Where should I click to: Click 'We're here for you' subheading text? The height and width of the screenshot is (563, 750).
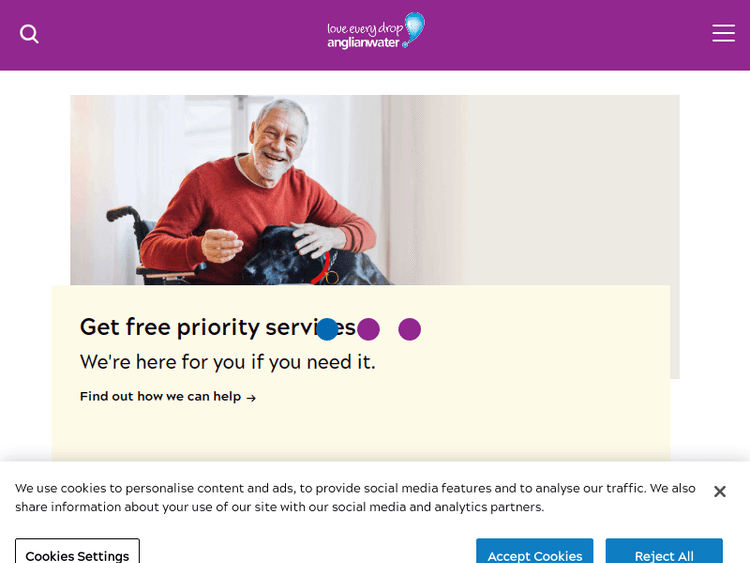coord(227,362)
